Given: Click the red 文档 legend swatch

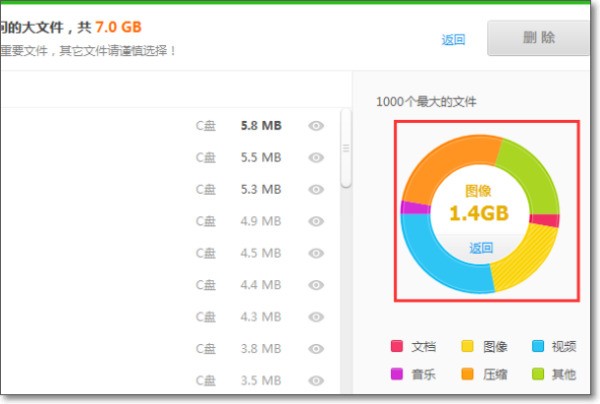Looking at the screenshot, I should click(x=397, y=346).
